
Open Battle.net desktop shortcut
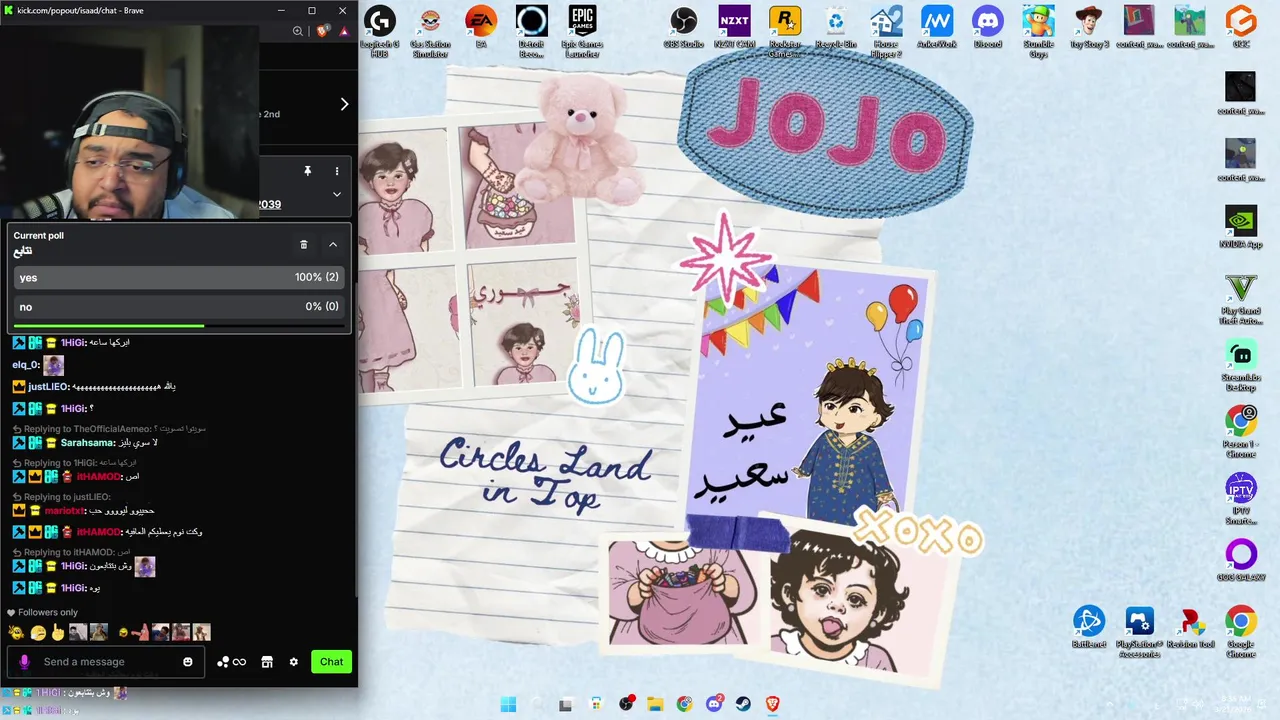[1088, 627]
